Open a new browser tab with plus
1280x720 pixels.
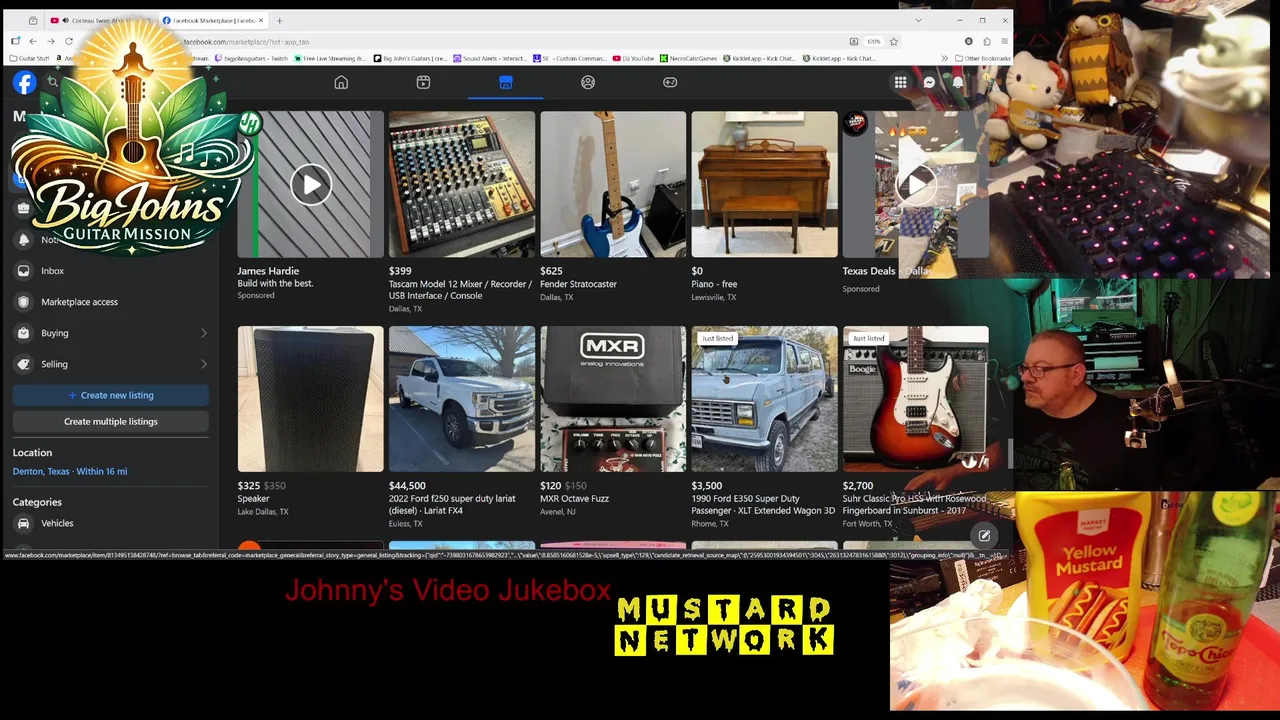279,20
